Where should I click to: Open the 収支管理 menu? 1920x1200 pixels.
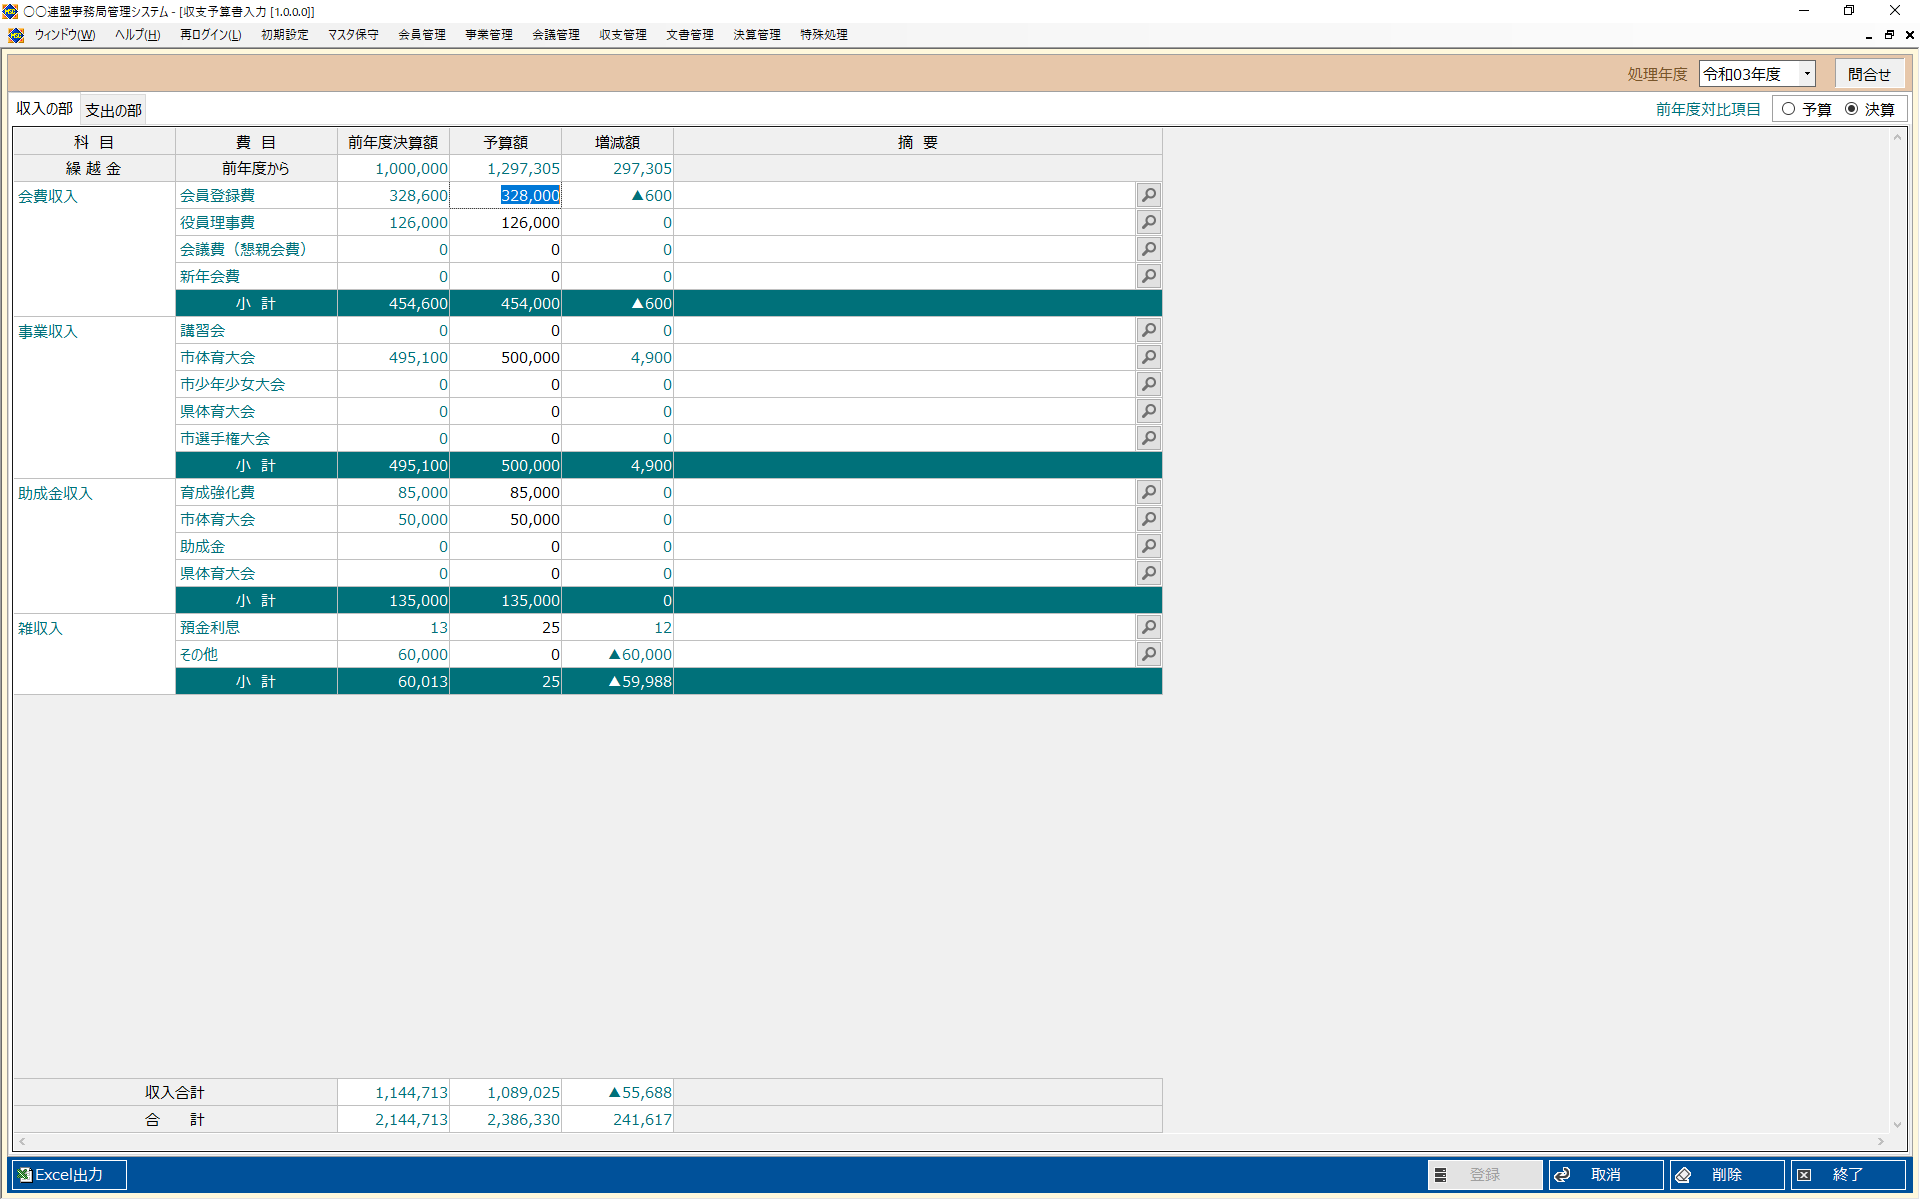pyautogui.click(x=623, y=35)
